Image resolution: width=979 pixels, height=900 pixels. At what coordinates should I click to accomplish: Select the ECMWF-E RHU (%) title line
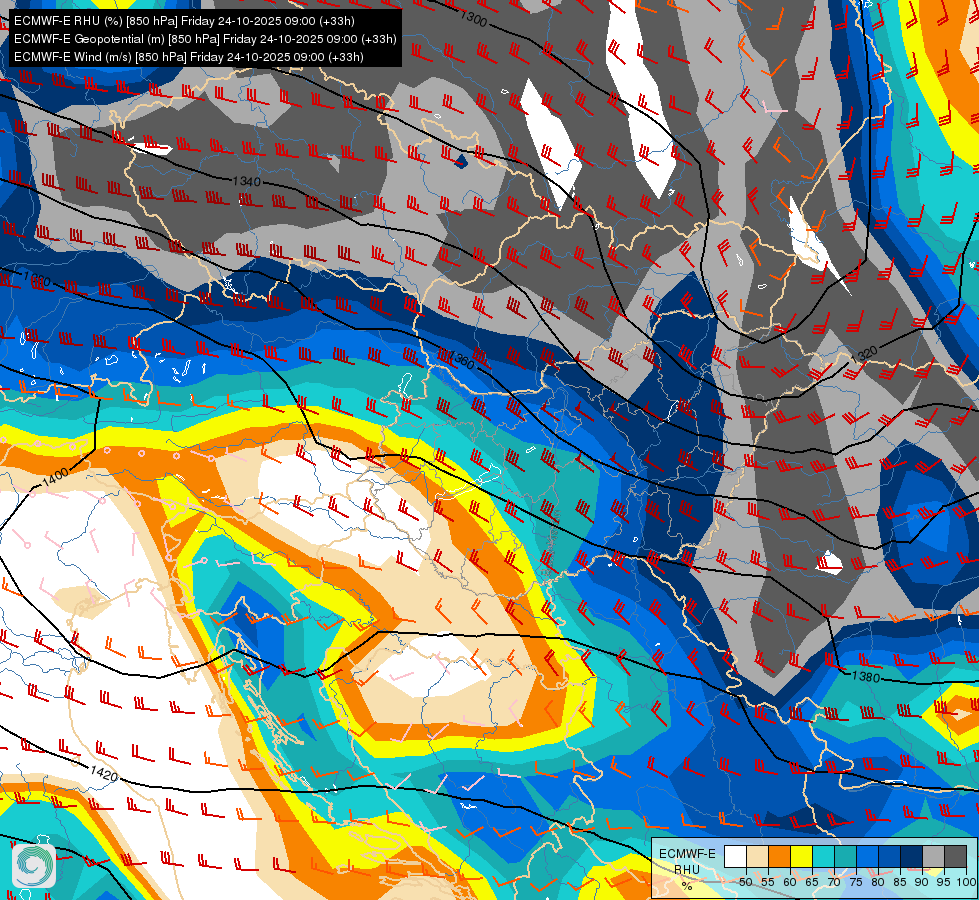(x=184, y=21)
